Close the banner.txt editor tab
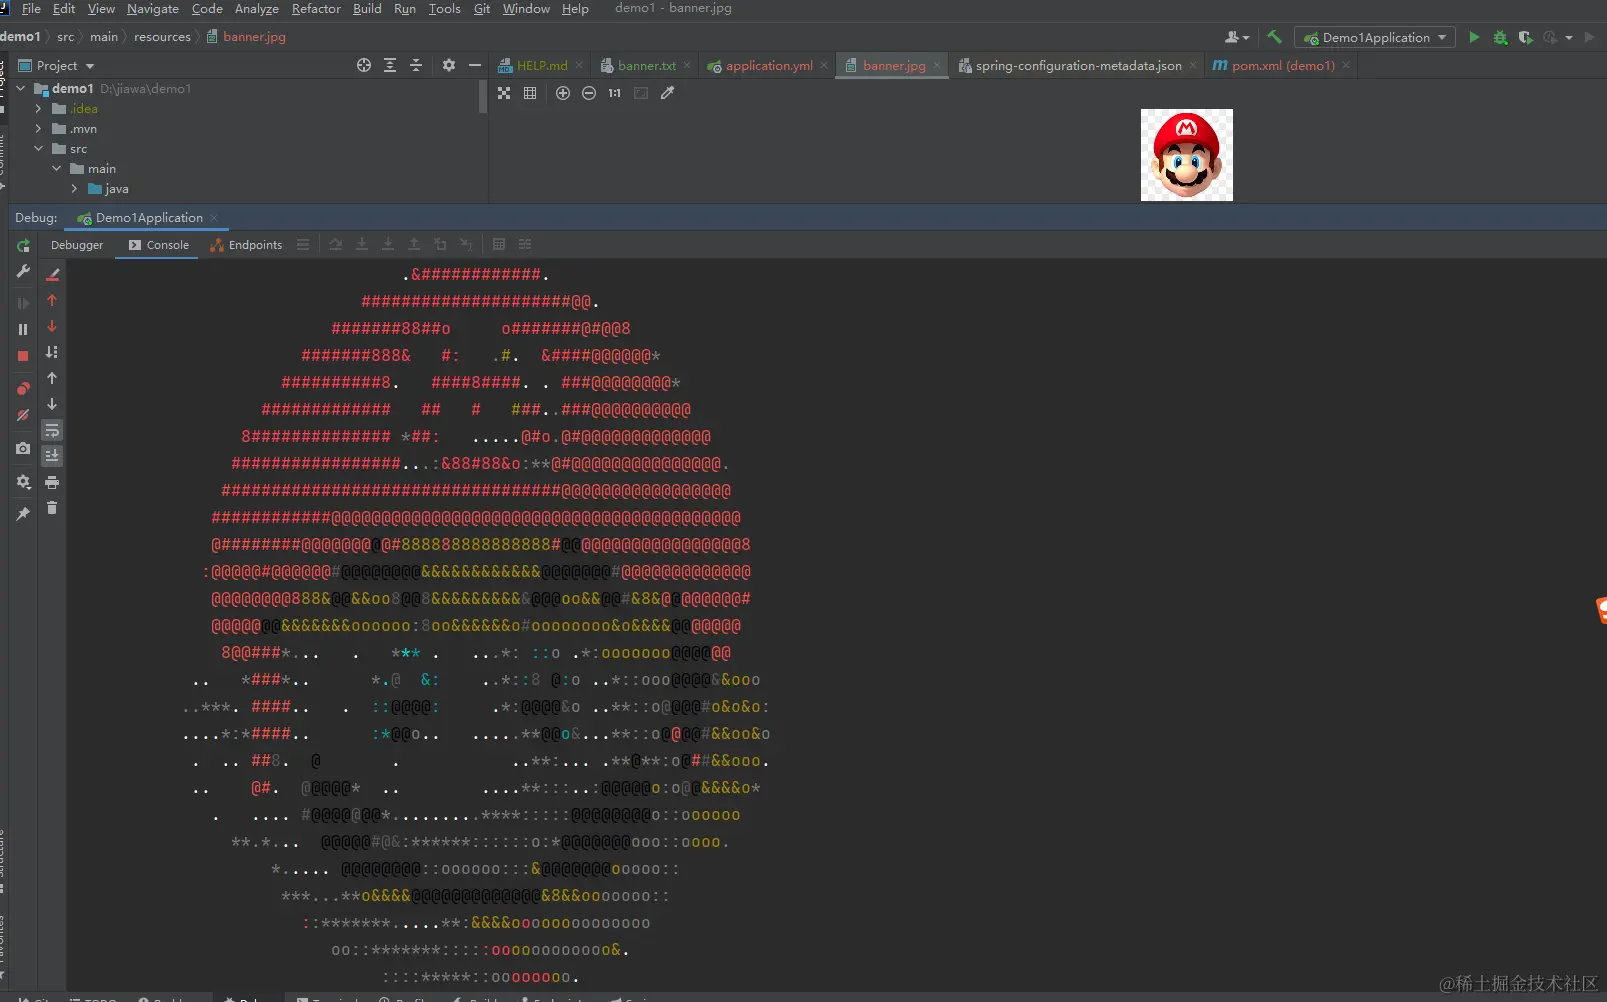 click(x=687, y=66)
